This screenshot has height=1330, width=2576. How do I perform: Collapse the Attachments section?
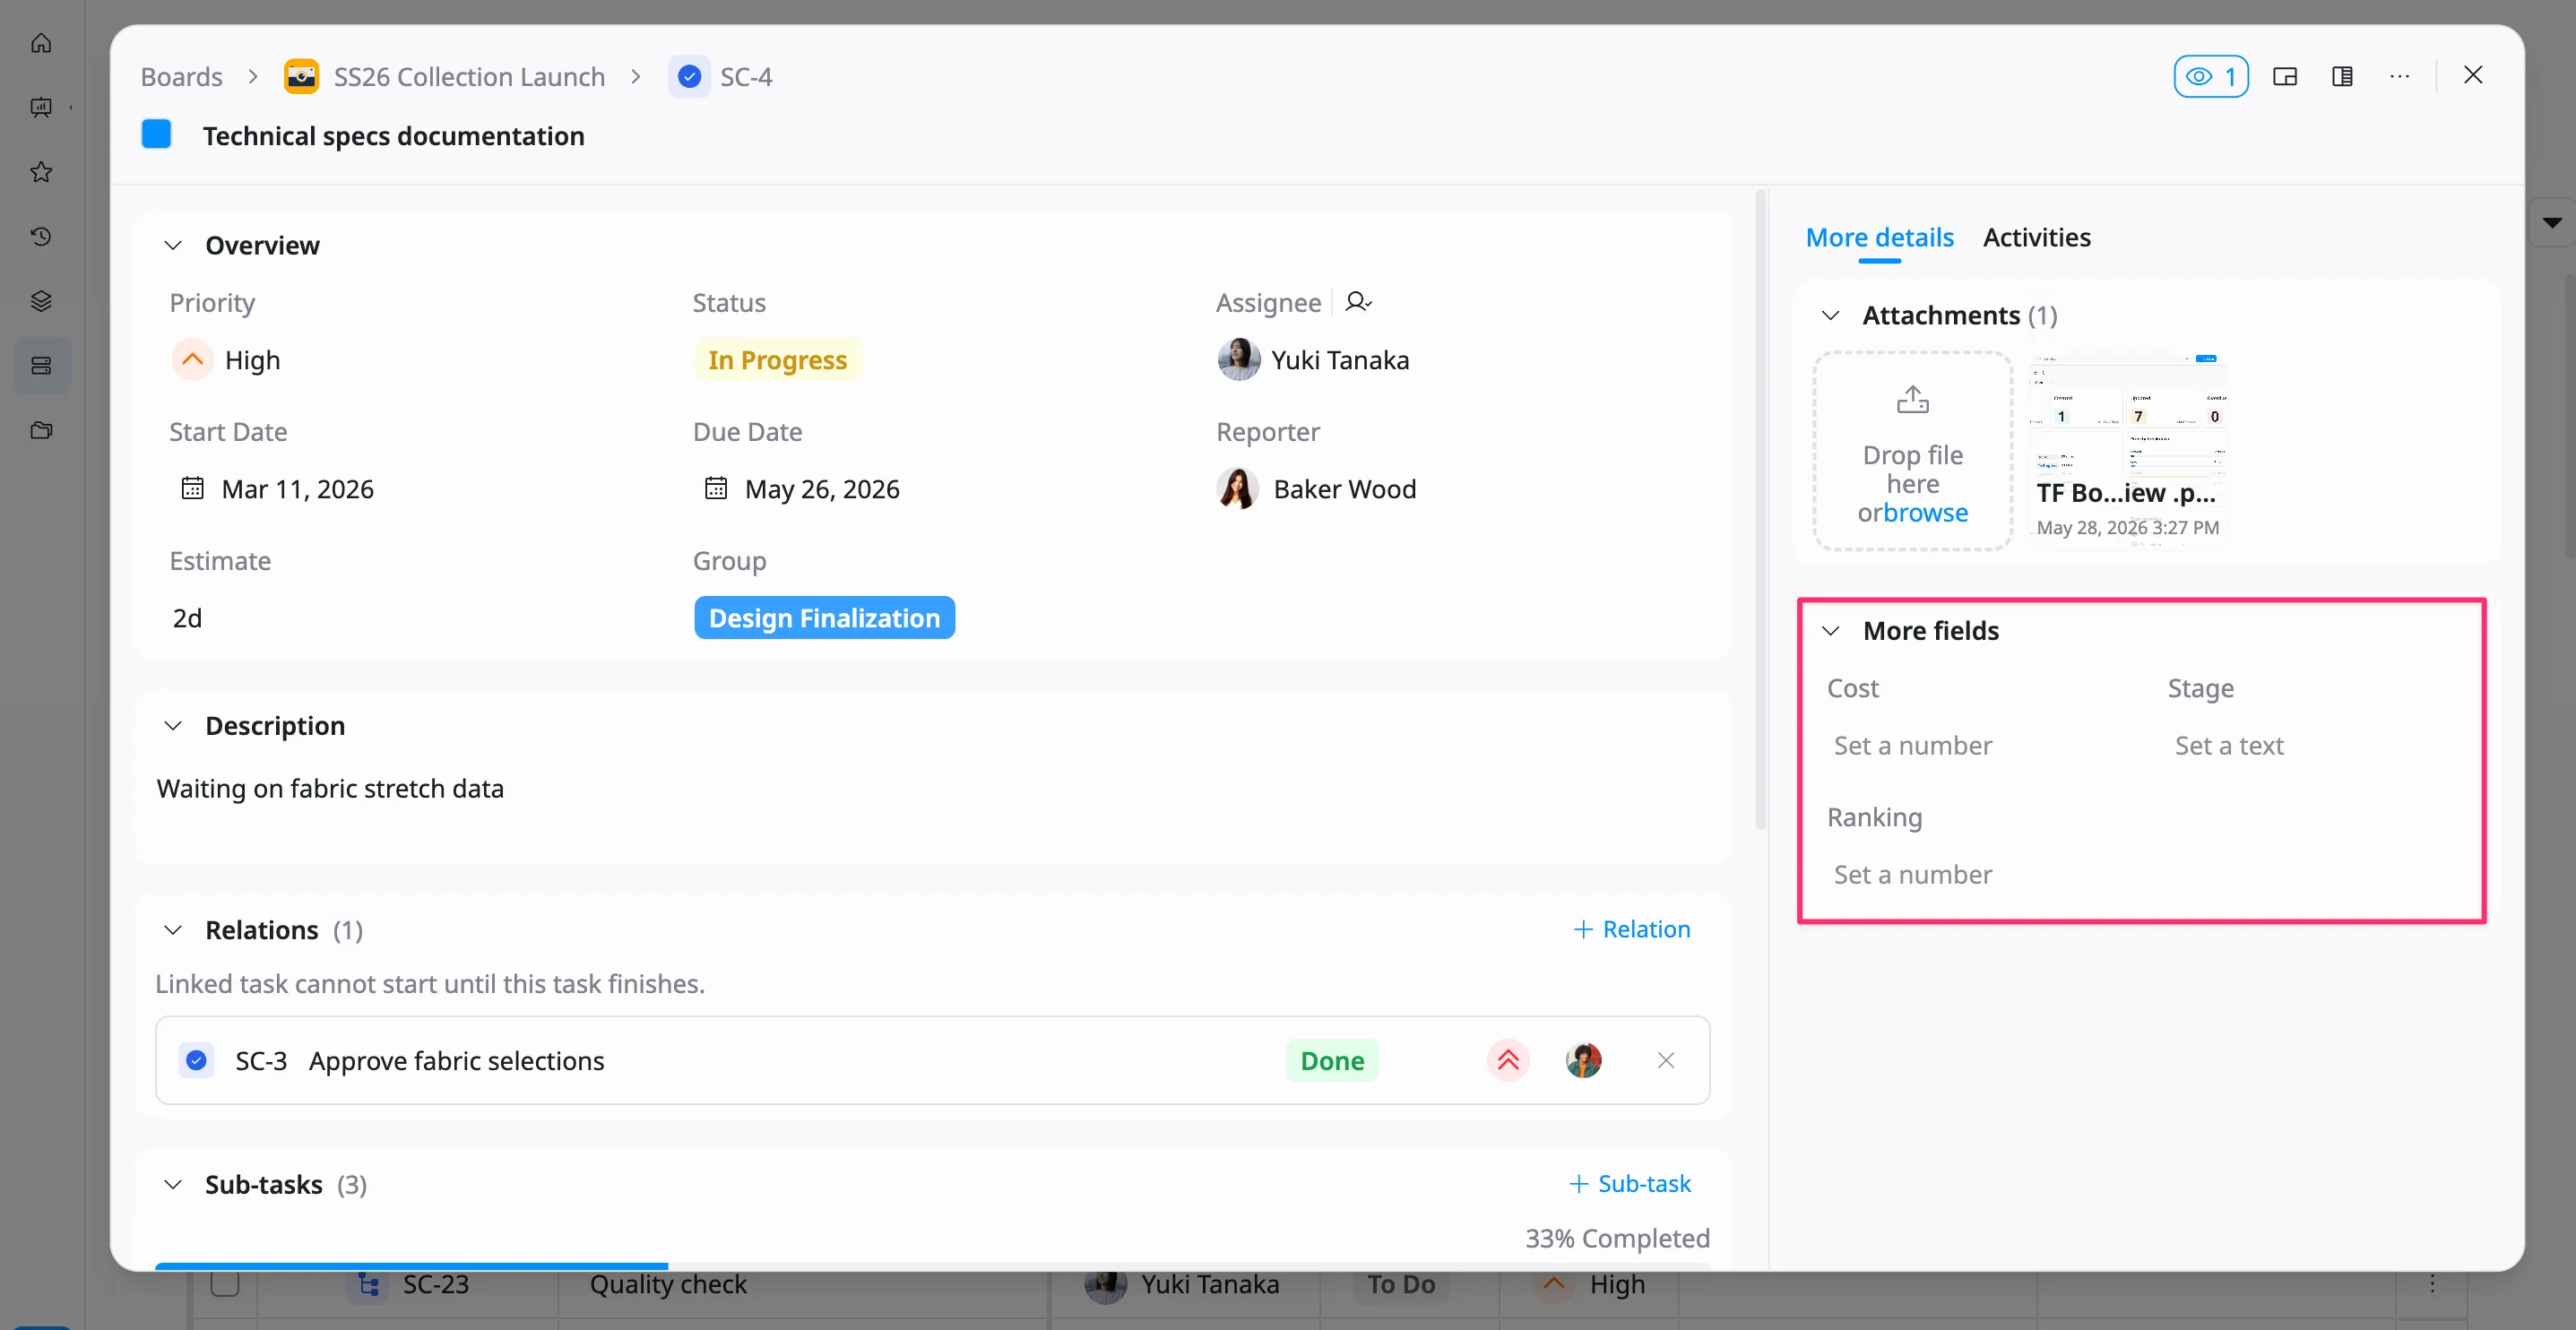pos(1830,315)
